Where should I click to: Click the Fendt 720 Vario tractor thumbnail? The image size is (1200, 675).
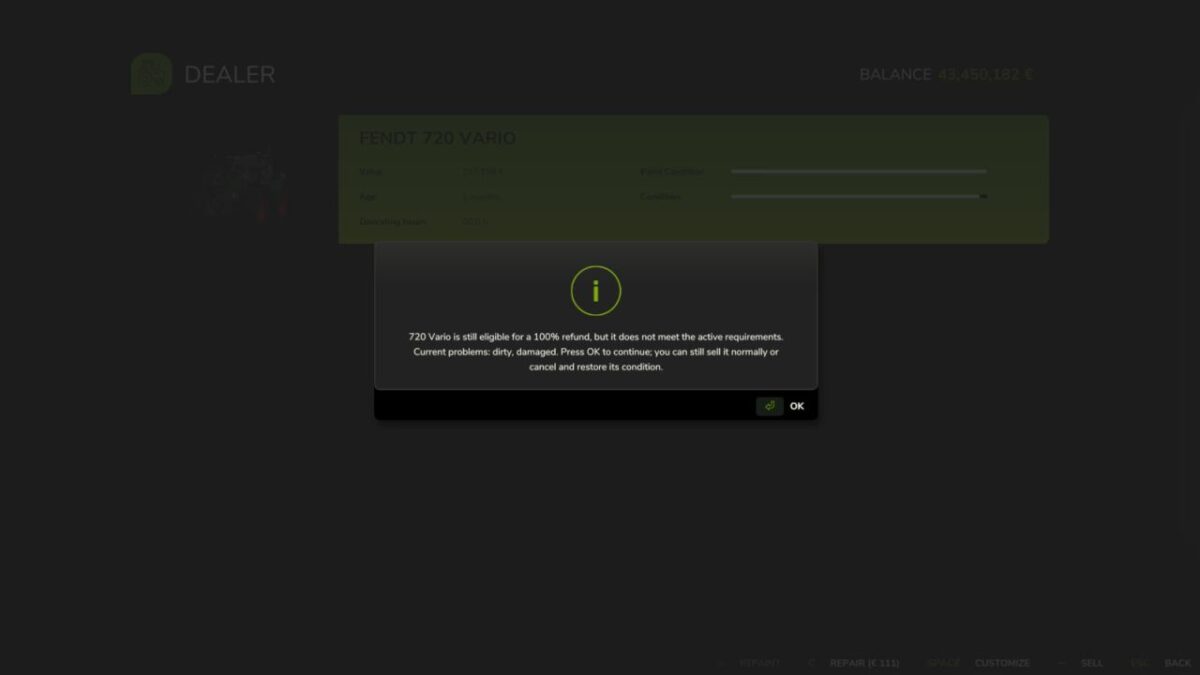point(244,184)
